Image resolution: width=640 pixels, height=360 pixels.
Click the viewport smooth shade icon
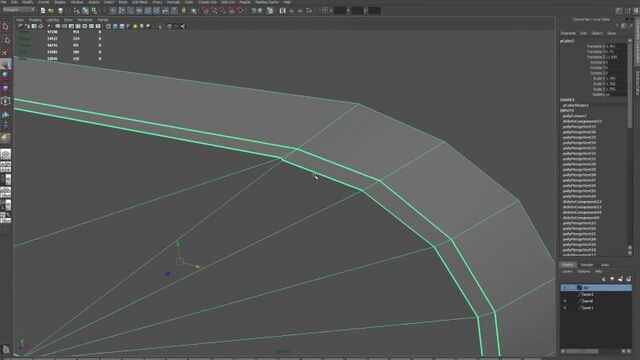pos(115,26)
